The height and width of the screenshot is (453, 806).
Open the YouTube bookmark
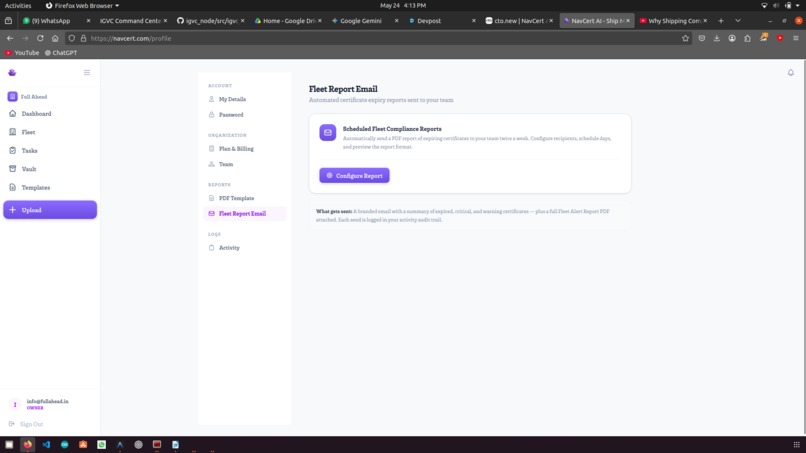click(22, 52)
